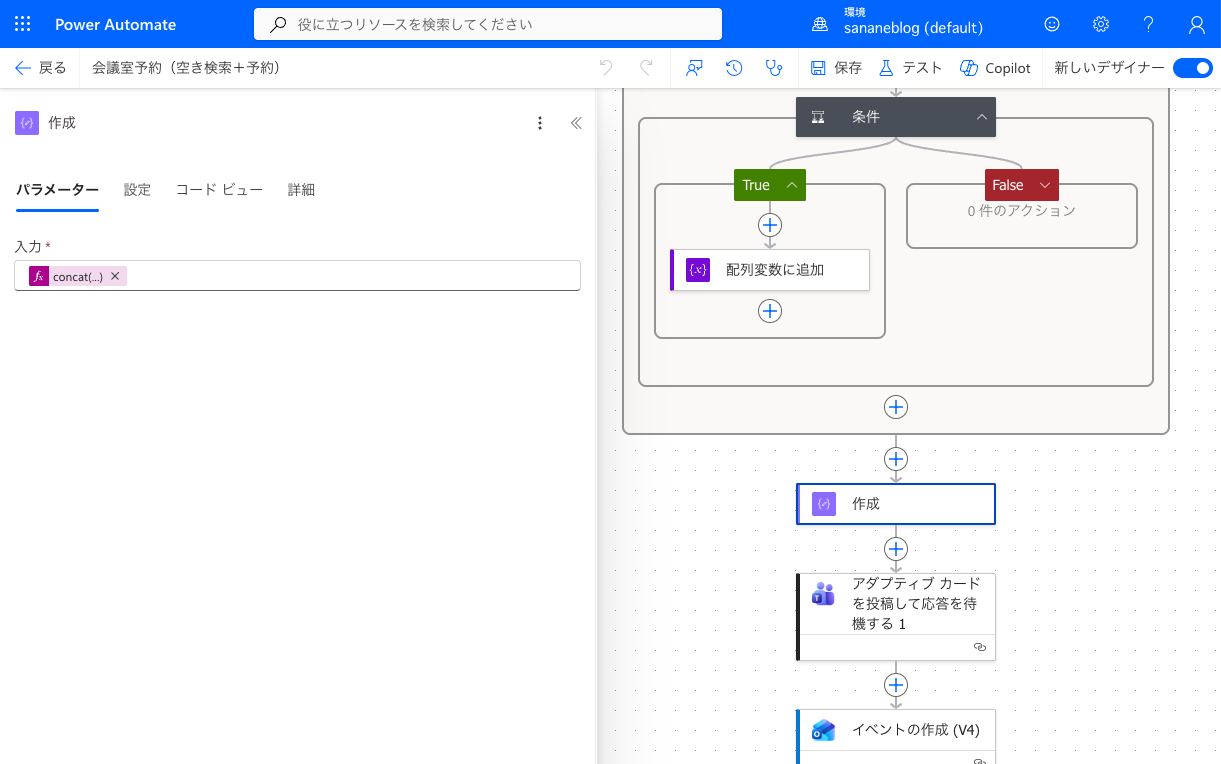Click the compose icon in panel header
The width and height of the screenshot is (1221, 764).
coord(27,123)
